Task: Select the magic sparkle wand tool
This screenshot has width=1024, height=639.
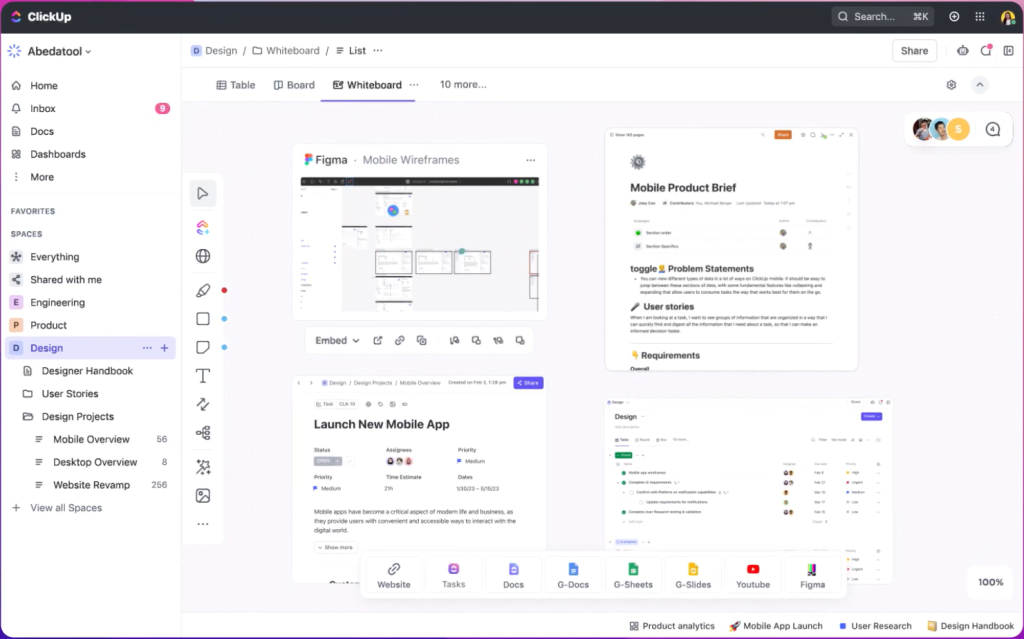Action: coord(203,467)
